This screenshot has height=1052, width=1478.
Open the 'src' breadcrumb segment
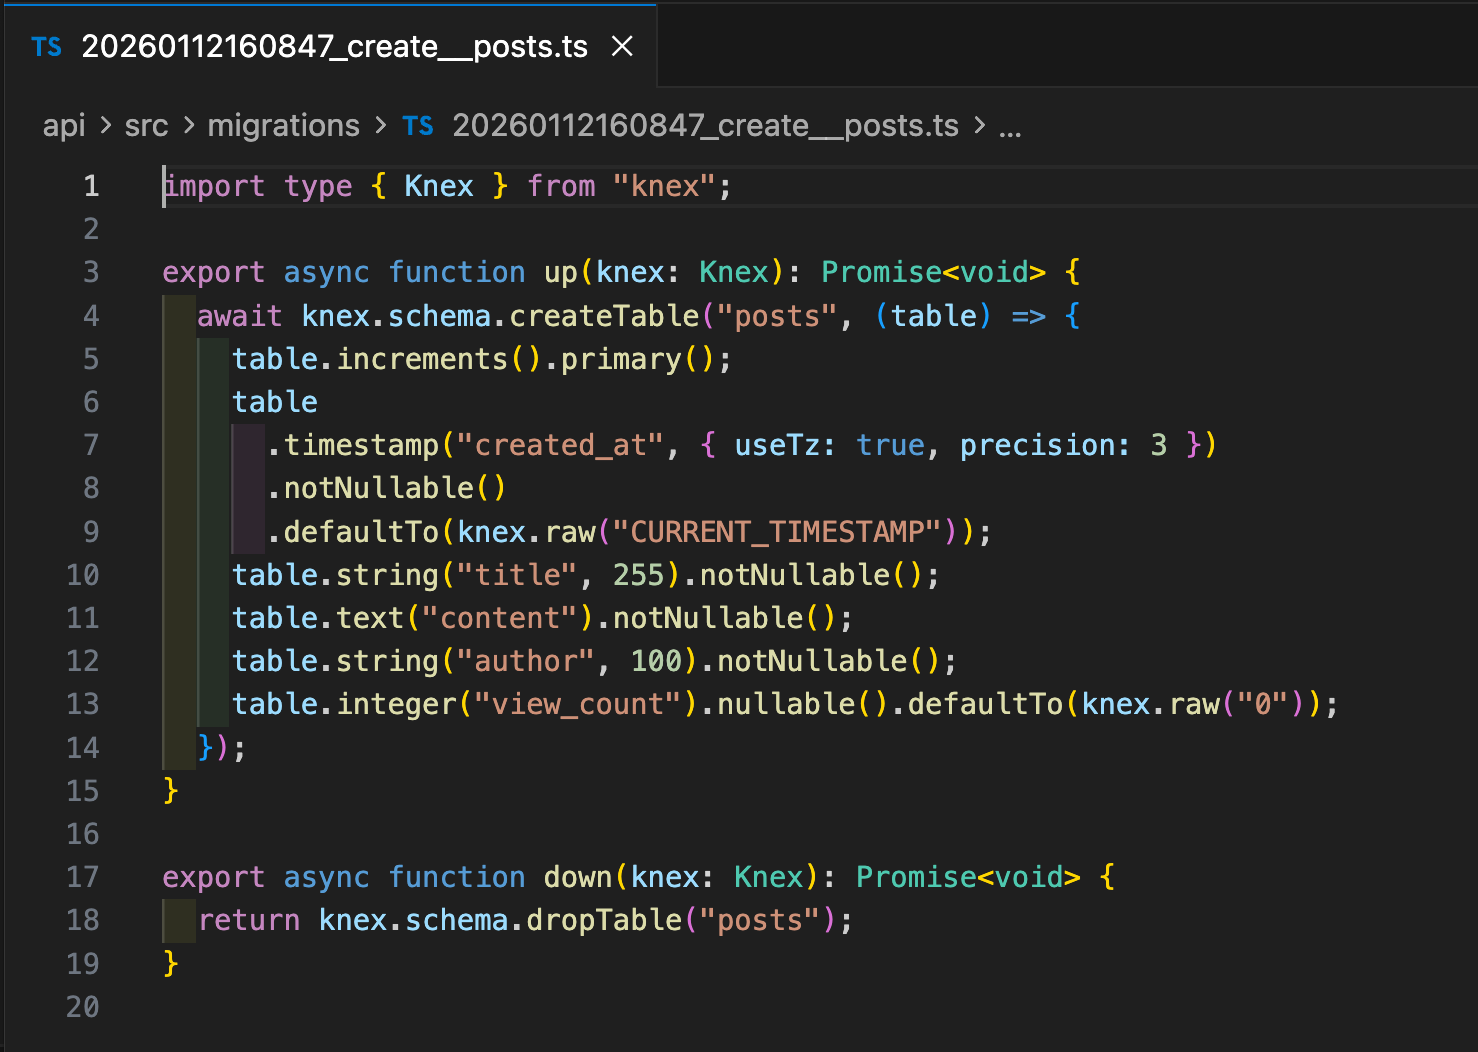coord(146,125)
